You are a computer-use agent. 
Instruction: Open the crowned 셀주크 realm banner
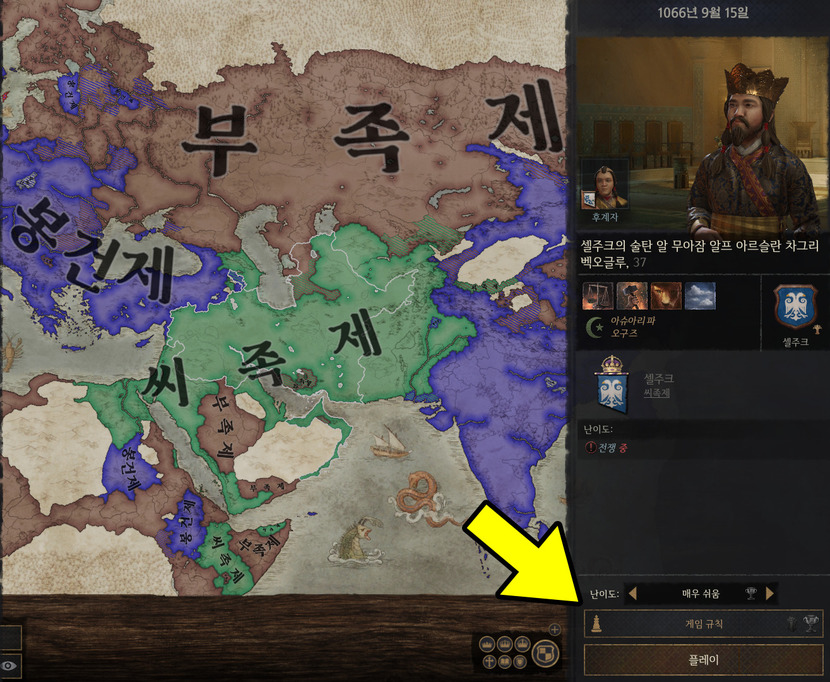[612, 385]
